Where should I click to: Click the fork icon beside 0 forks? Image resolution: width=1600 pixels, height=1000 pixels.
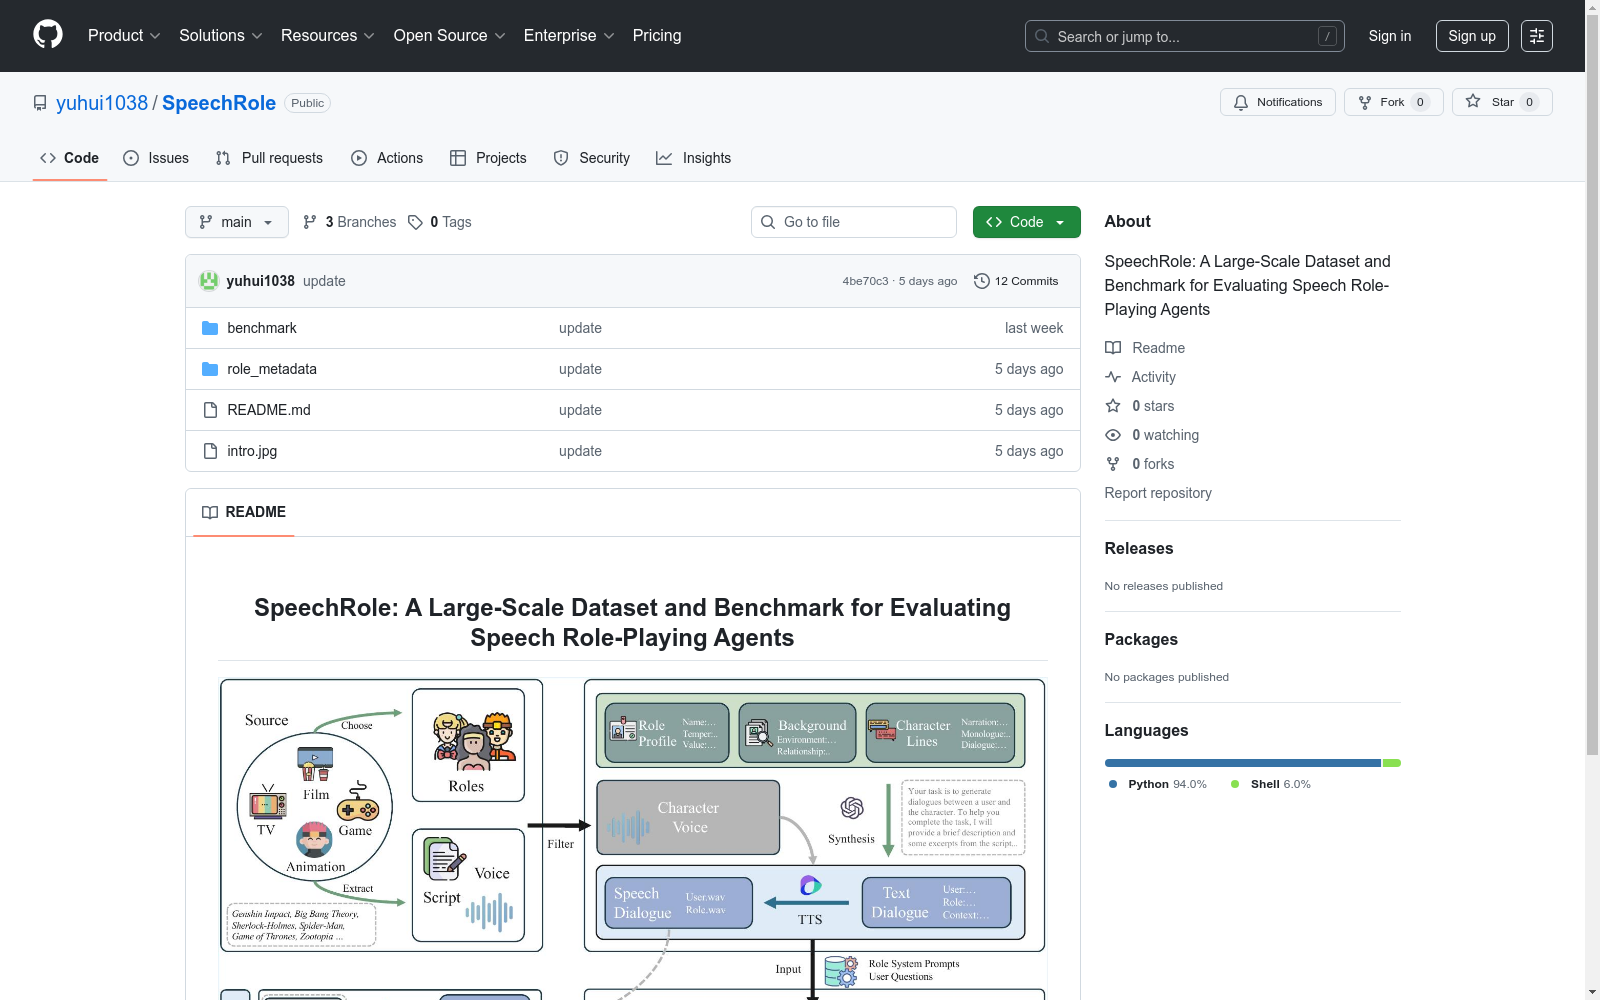click(x=1113, y=464)
